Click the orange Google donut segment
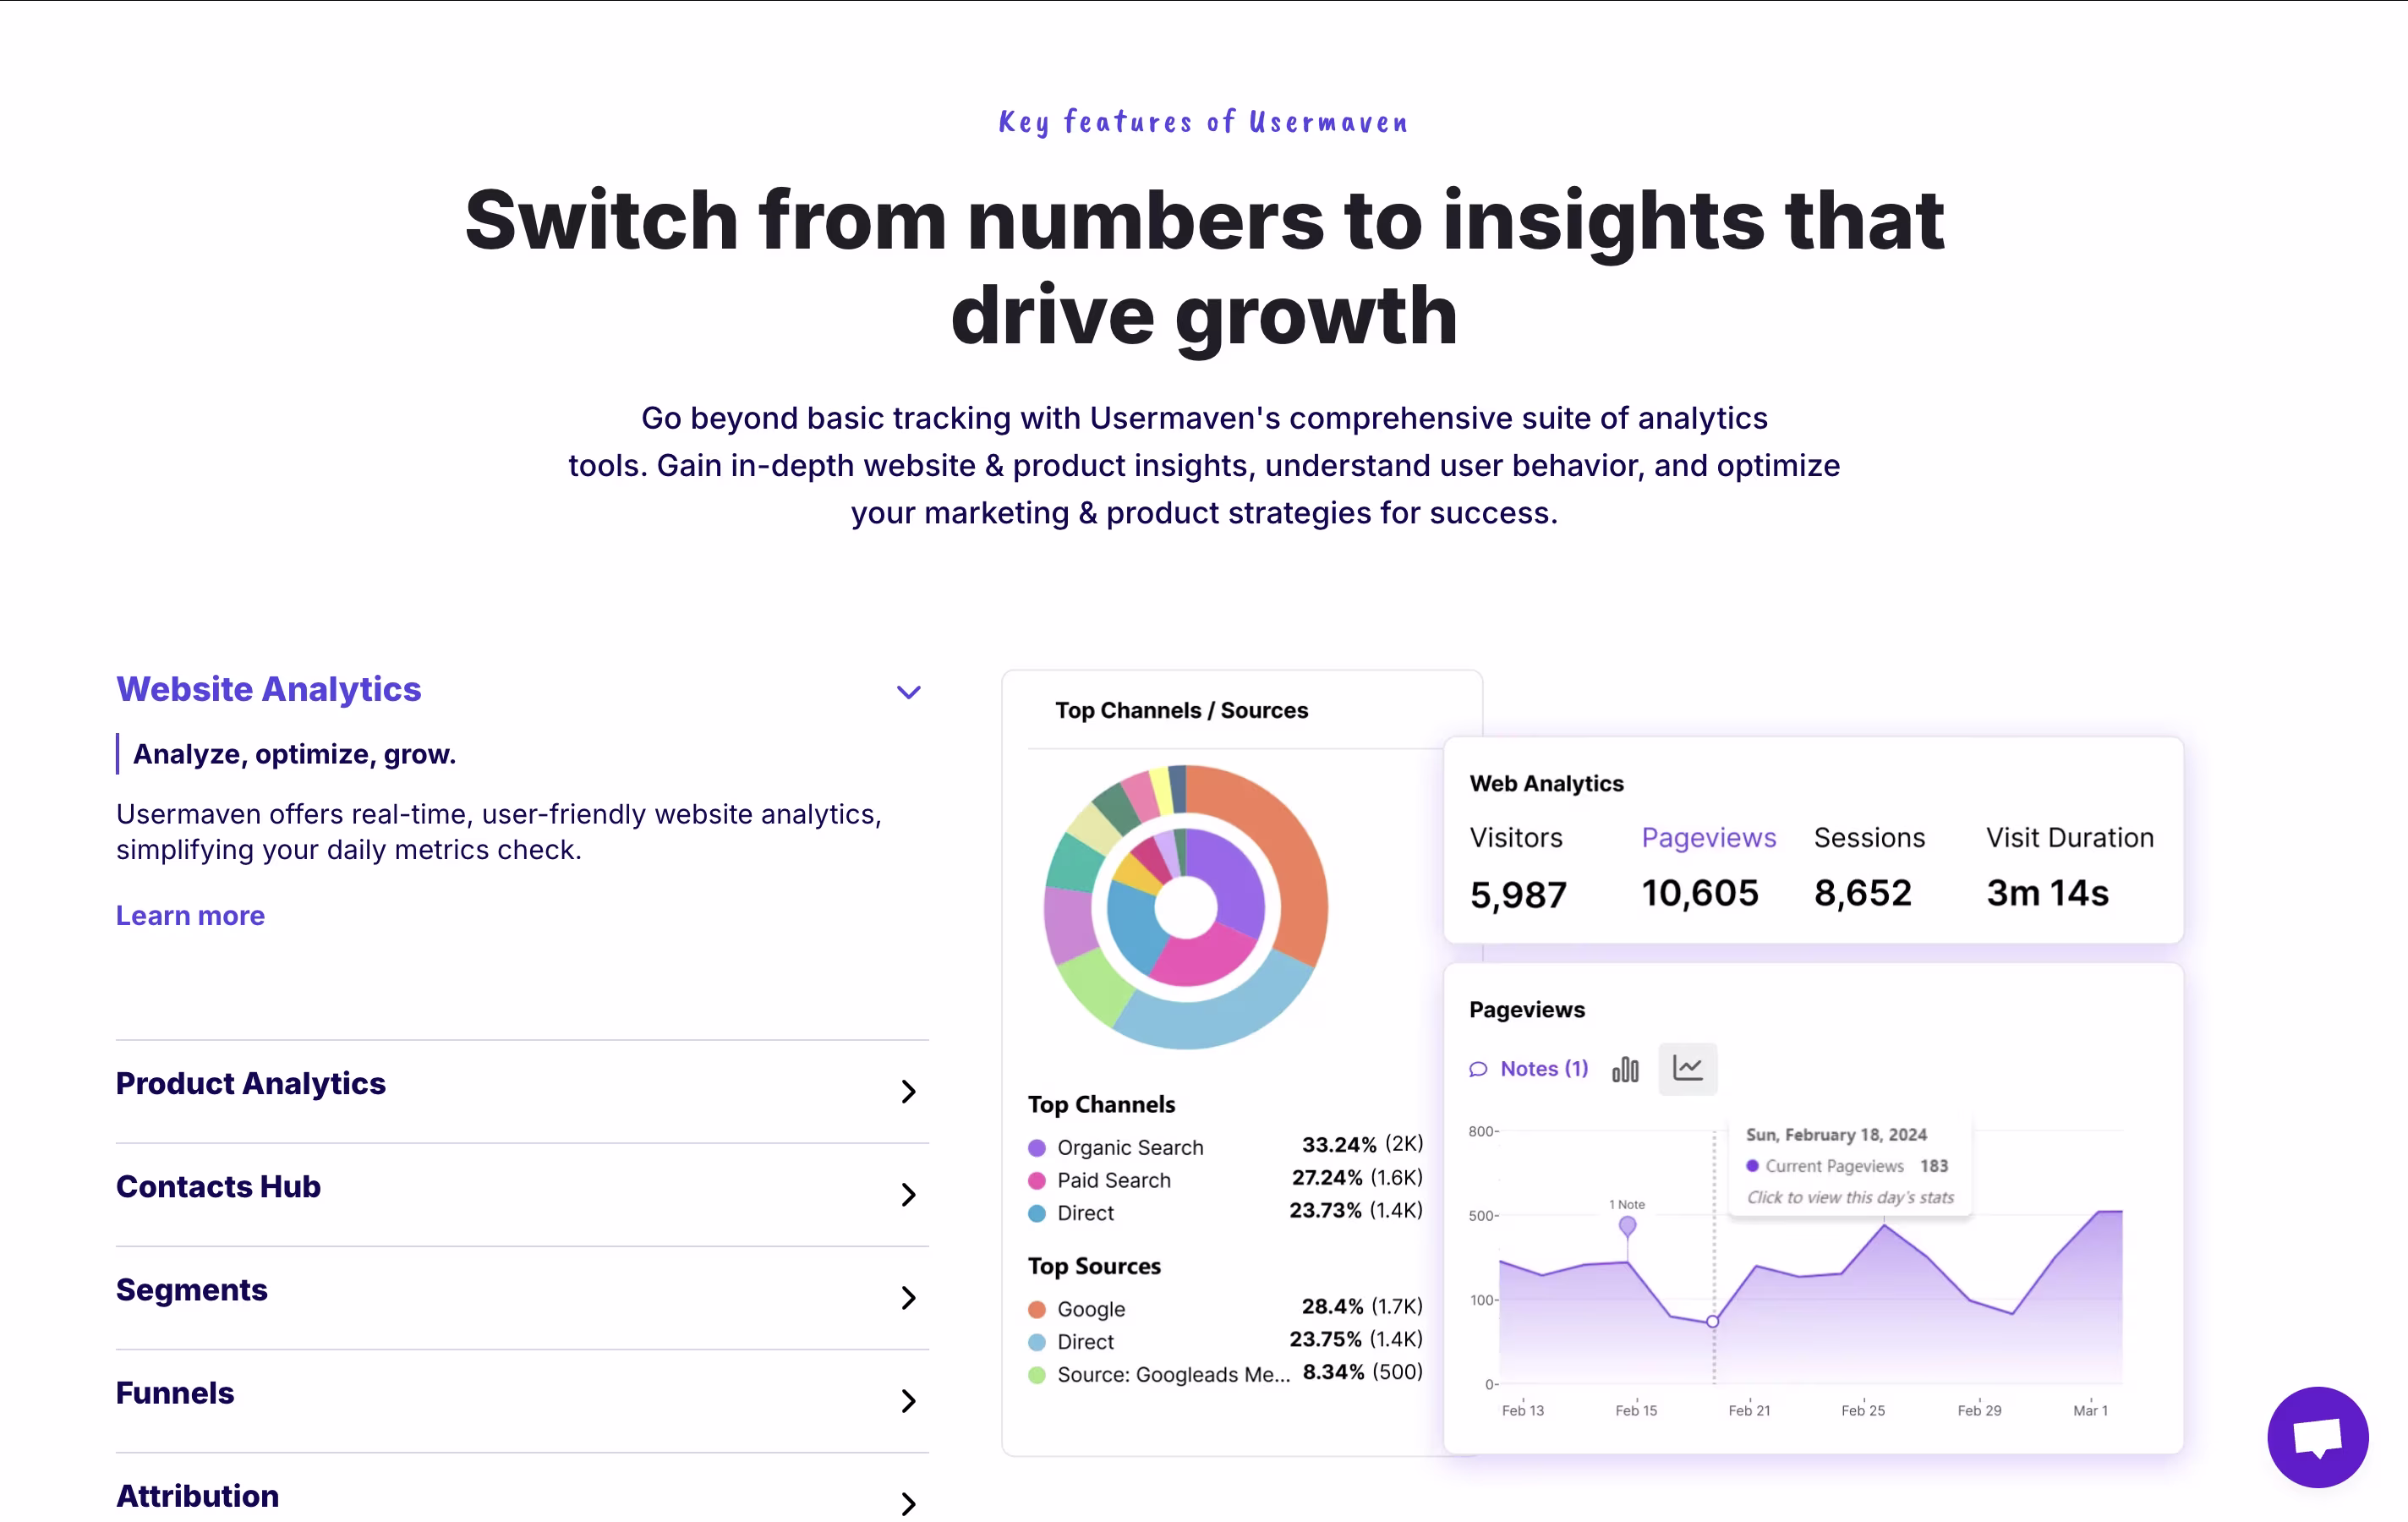2408x1522 pixels. click(x=1283, y=850)
